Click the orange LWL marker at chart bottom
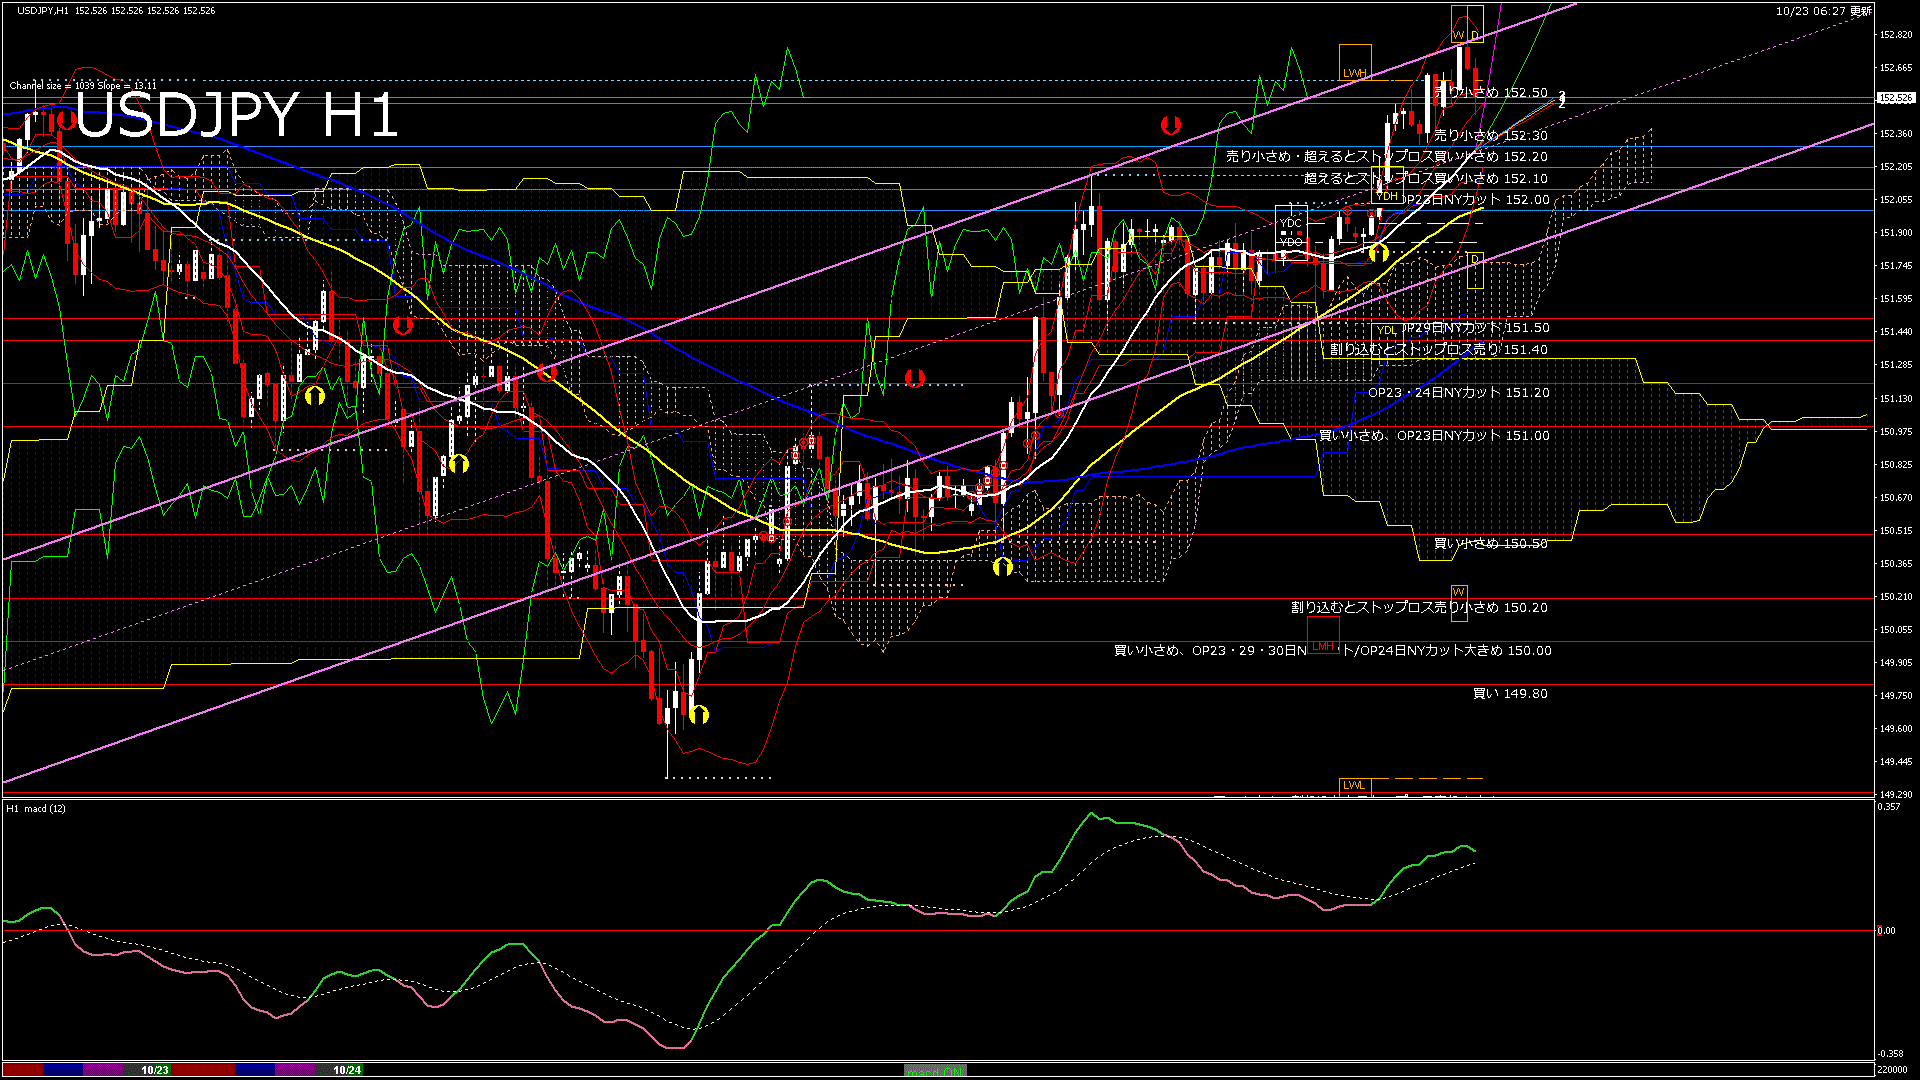The height and width of the screenshot is (1080, 1920). point(1353,786)
